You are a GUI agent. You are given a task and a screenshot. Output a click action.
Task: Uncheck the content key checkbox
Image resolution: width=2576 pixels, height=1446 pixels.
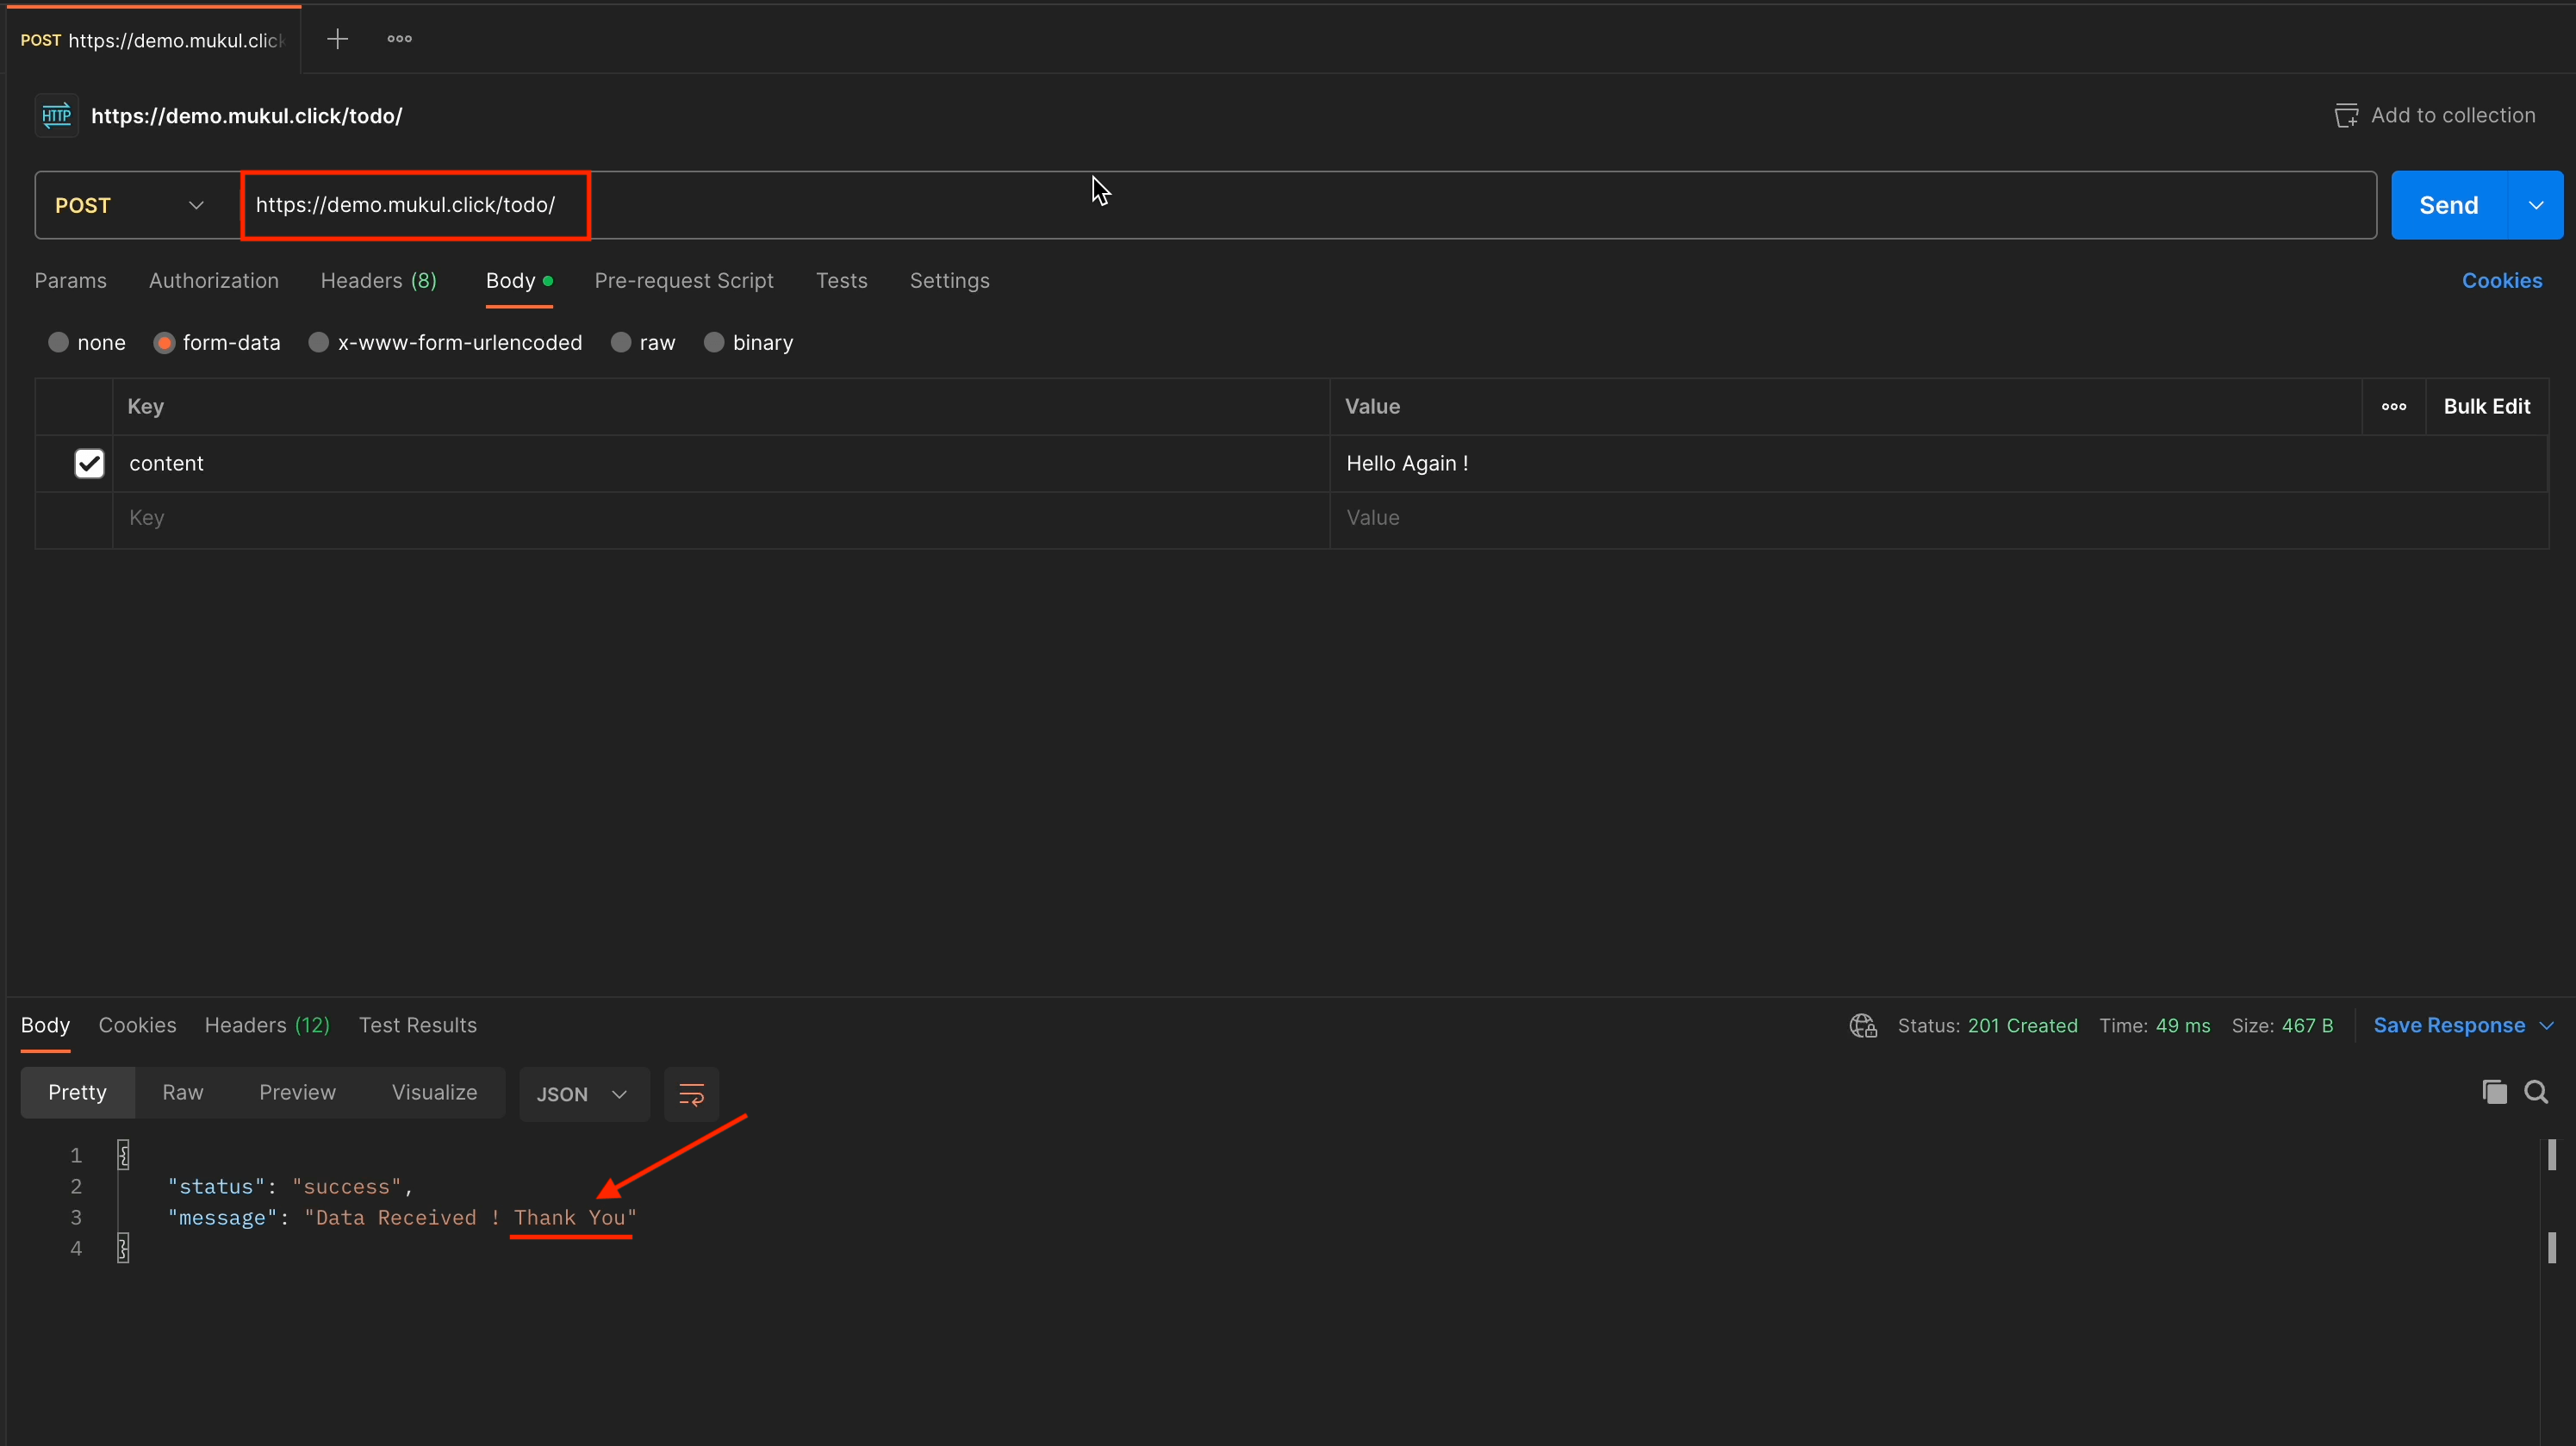point(89,463)
